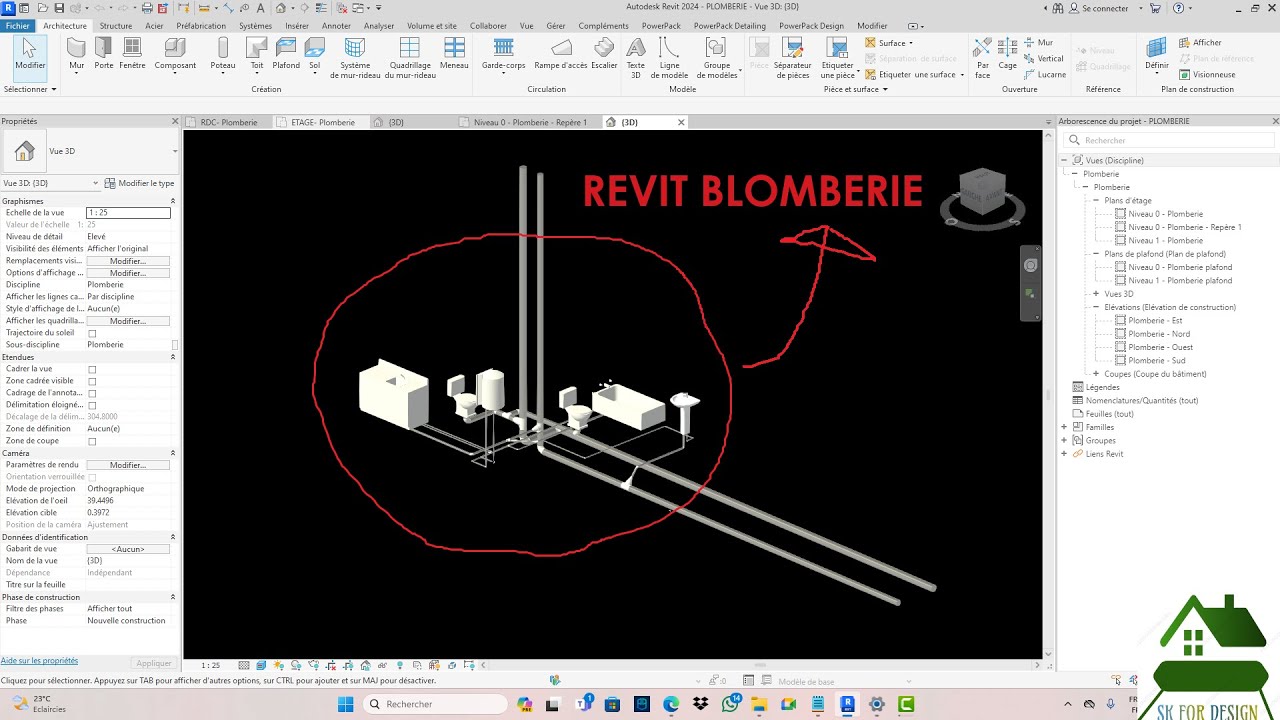Select the Plafond ceiling tool
Screen dimensions: 1280x720
point(286,53)
